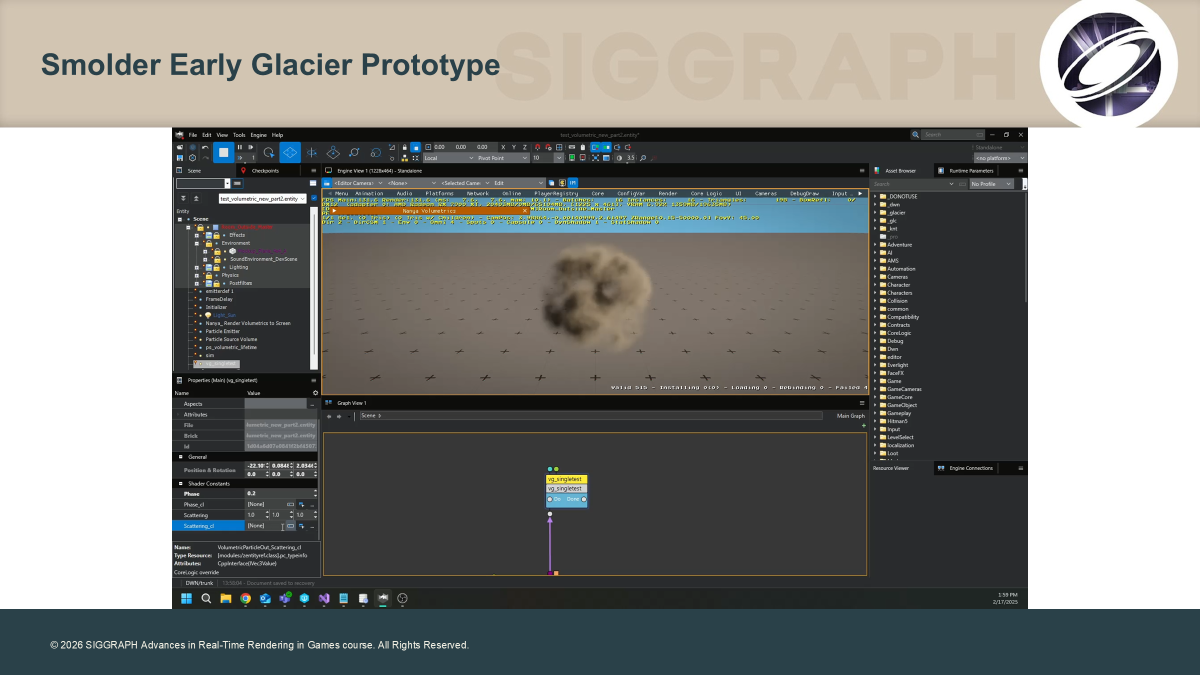The image size is (1200, 675).
Task: Click the X axis button
Action: [503, 147]
